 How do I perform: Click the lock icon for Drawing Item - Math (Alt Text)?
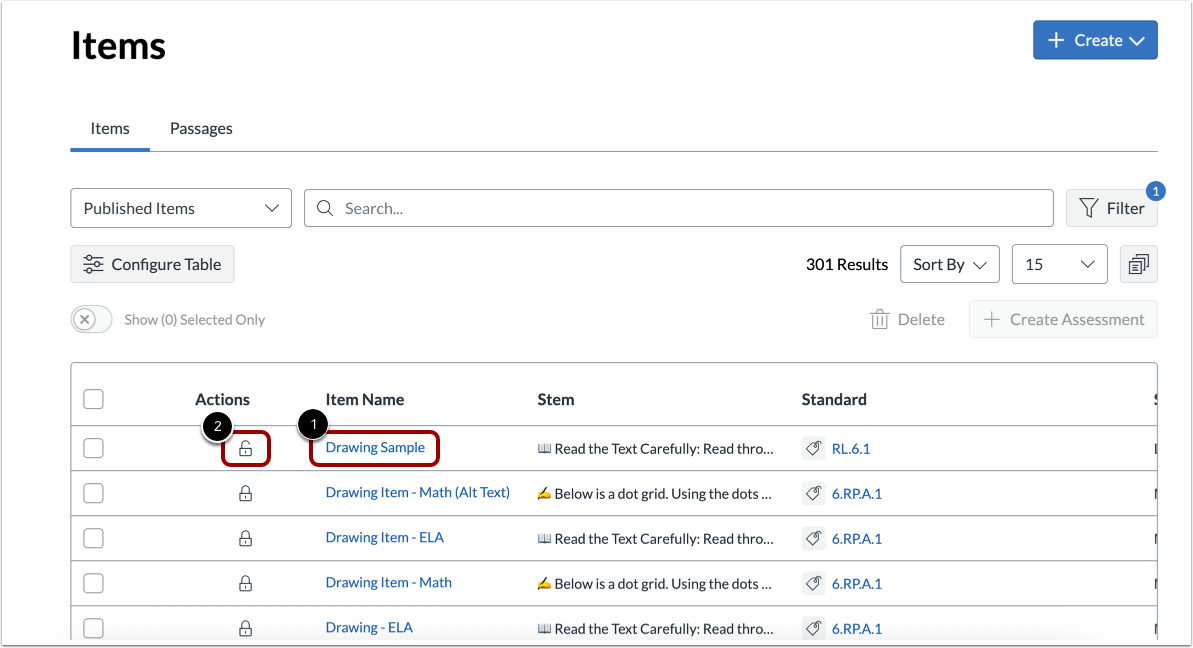click(245, 494)
